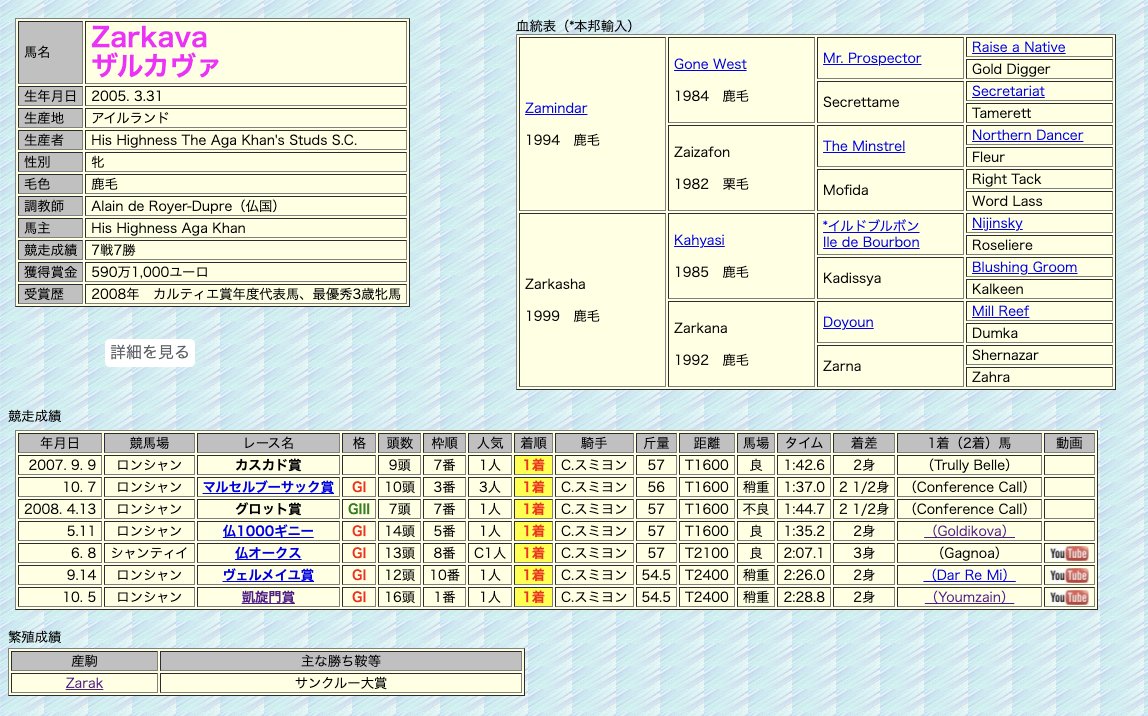Click the owner name His Highness Aga Khan
Screen dimensions: 1148x716
[x=168, y=228]
